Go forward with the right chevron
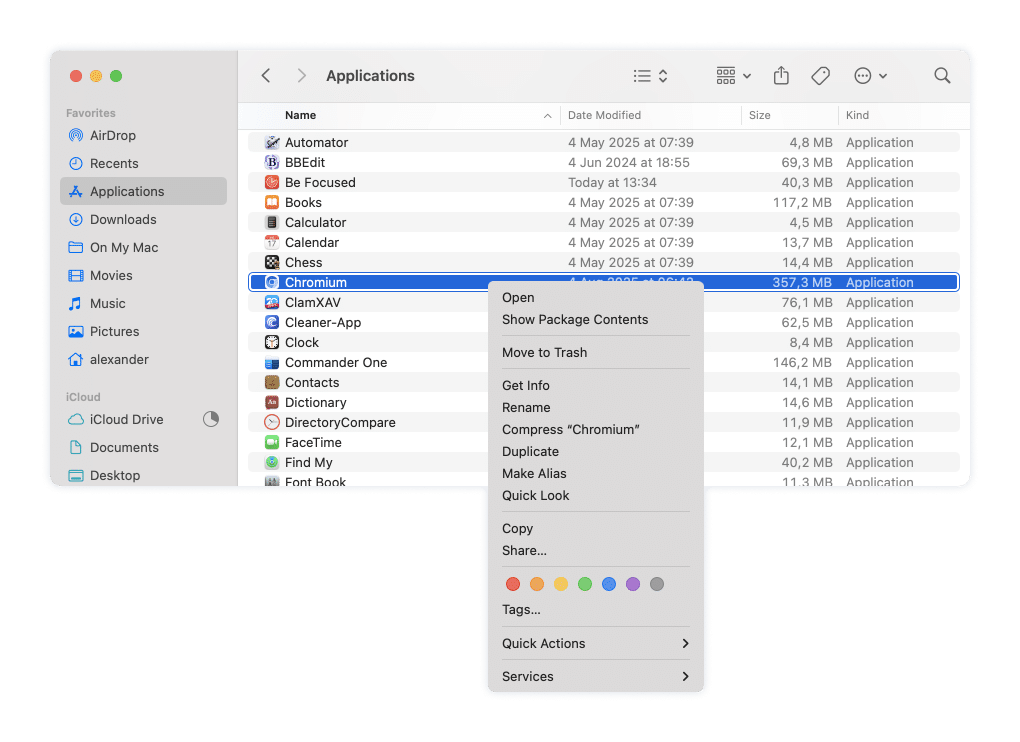This screenshot has width=1020, height=742. [x=301, y=75]
